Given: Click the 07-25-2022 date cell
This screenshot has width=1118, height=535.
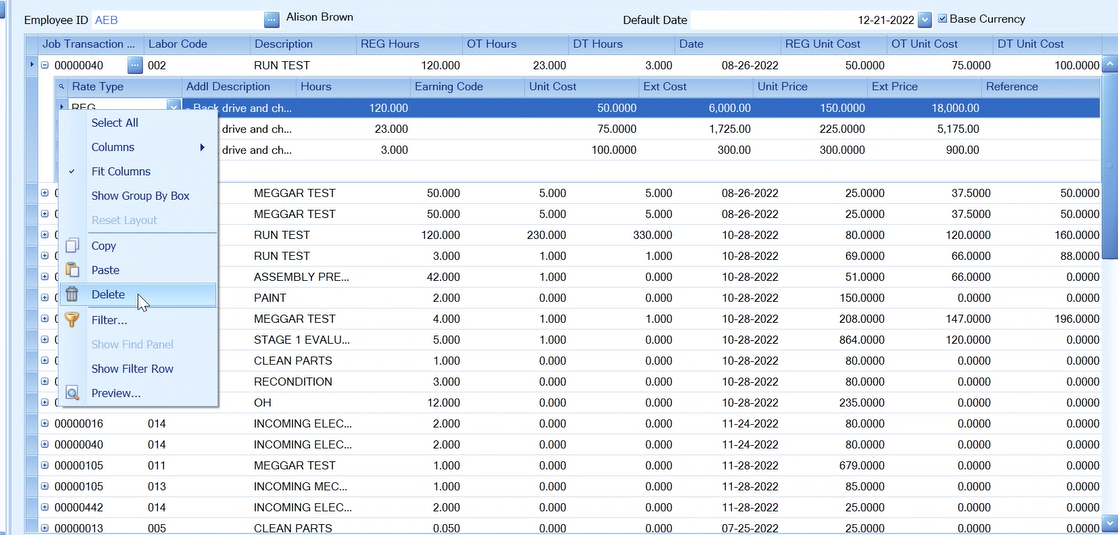Looking at the screenshot, I should (x=728, y=529).
